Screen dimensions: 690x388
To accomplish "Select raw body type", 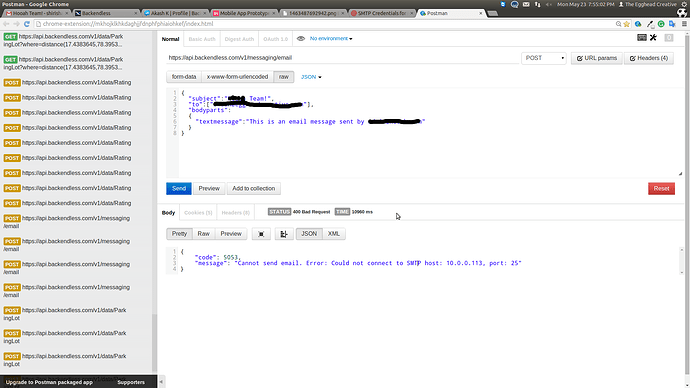I will point(283,77).
